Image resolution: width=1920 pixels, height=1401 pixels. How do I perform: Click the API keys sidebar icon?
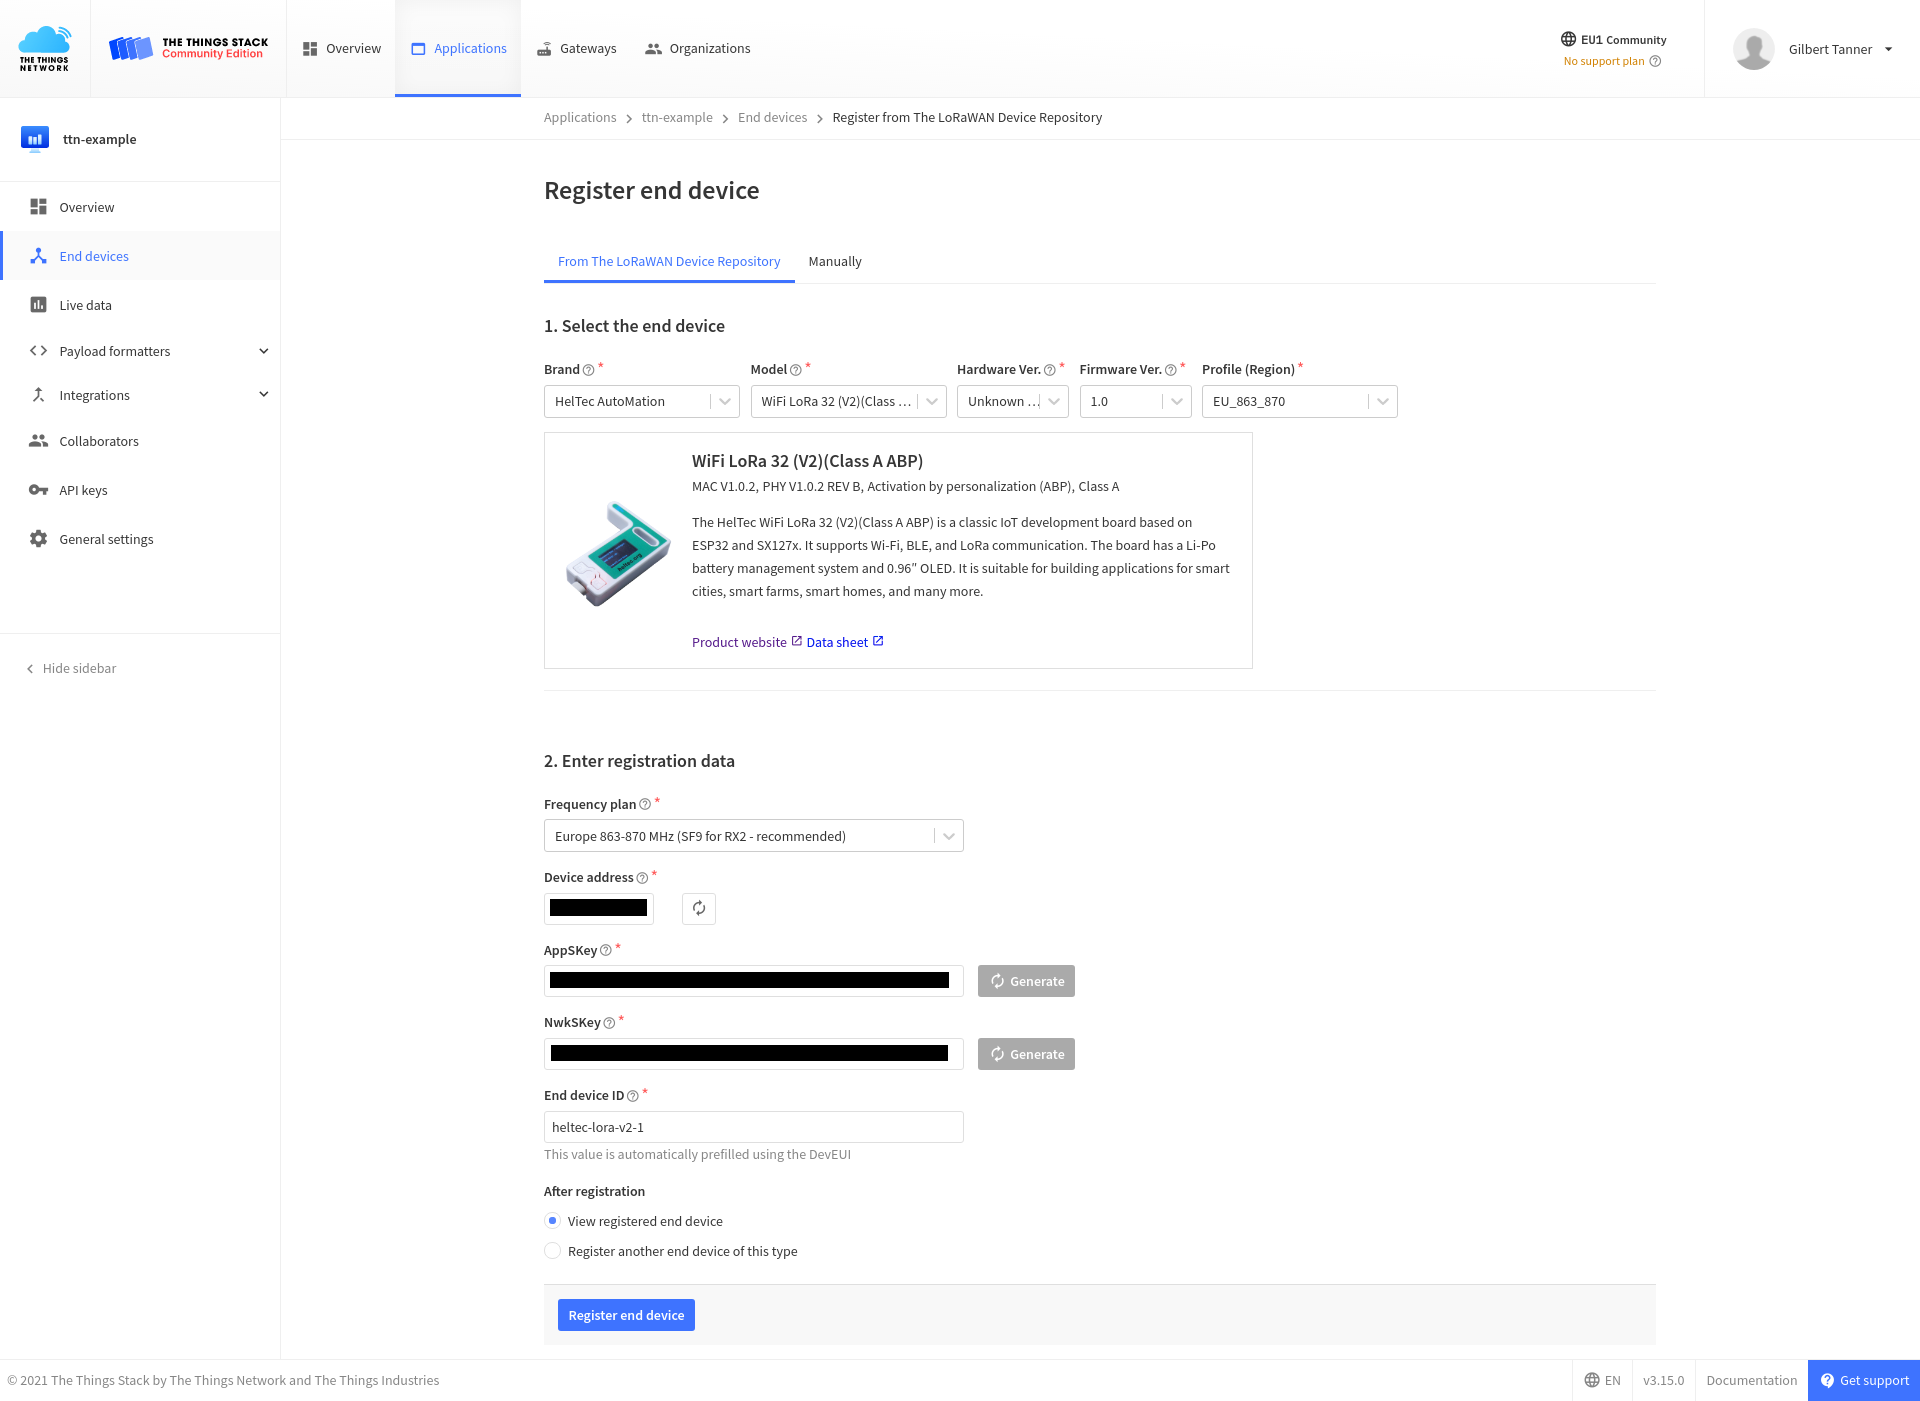pyautogui.click(x=37, y=489)
